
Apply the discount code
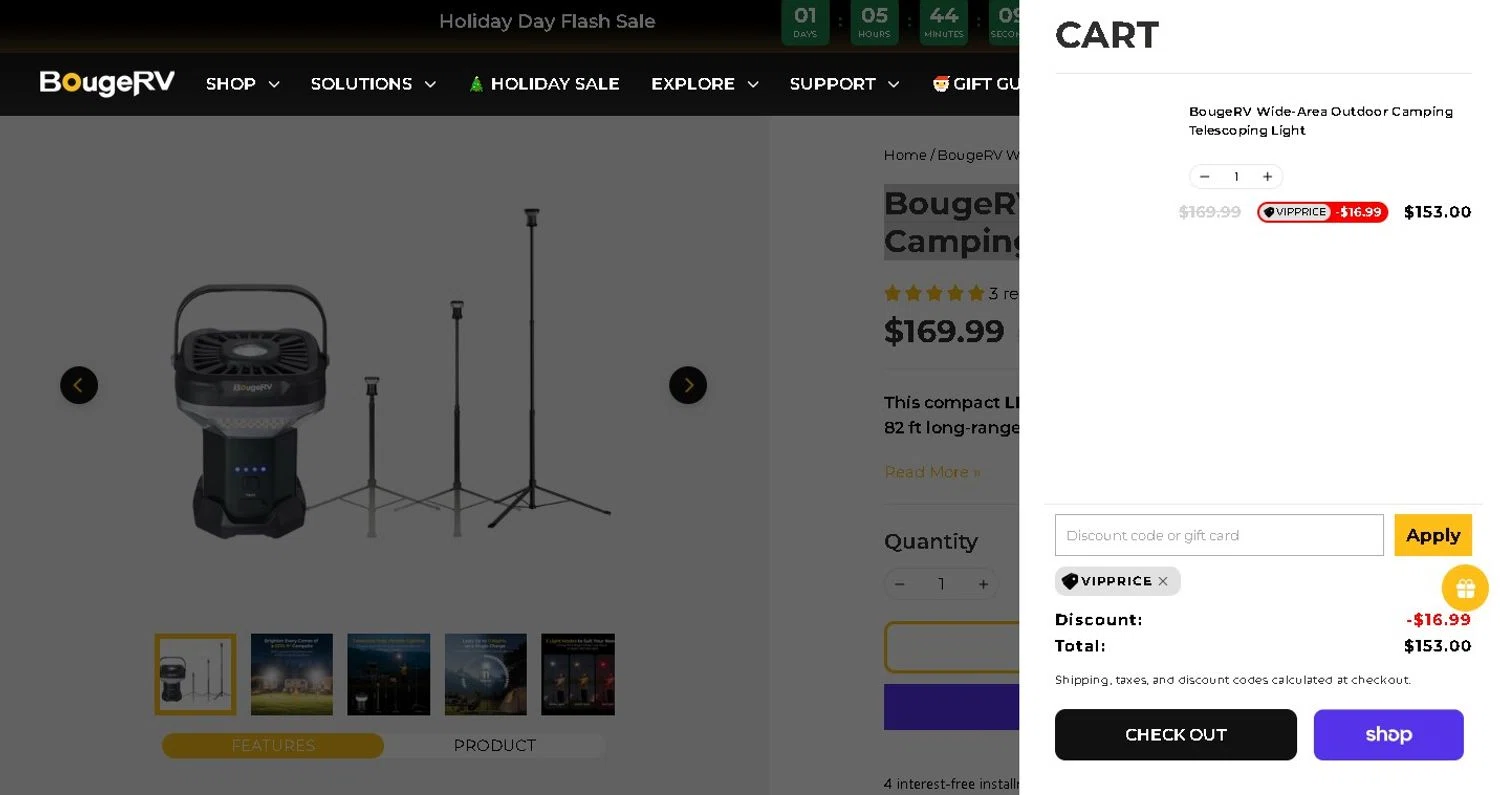point(1432,535)
